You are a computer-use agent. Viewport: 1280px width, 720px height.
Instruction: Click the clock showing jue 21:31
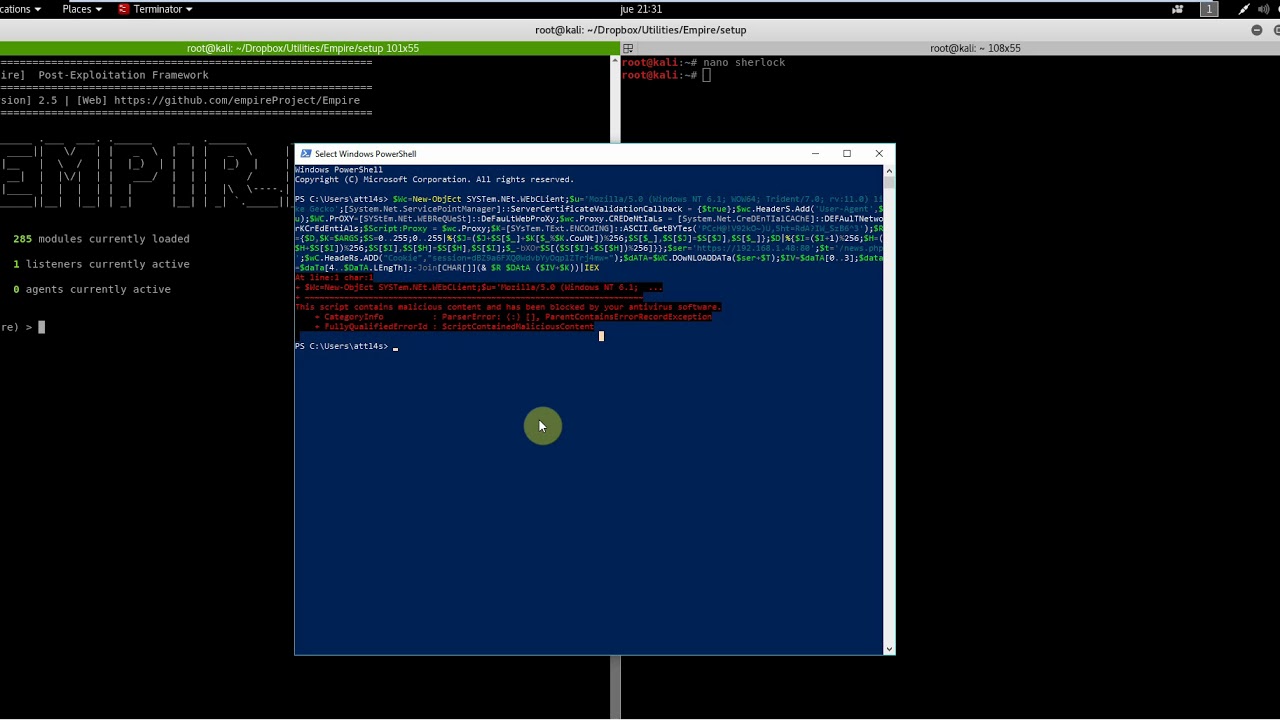641,9
